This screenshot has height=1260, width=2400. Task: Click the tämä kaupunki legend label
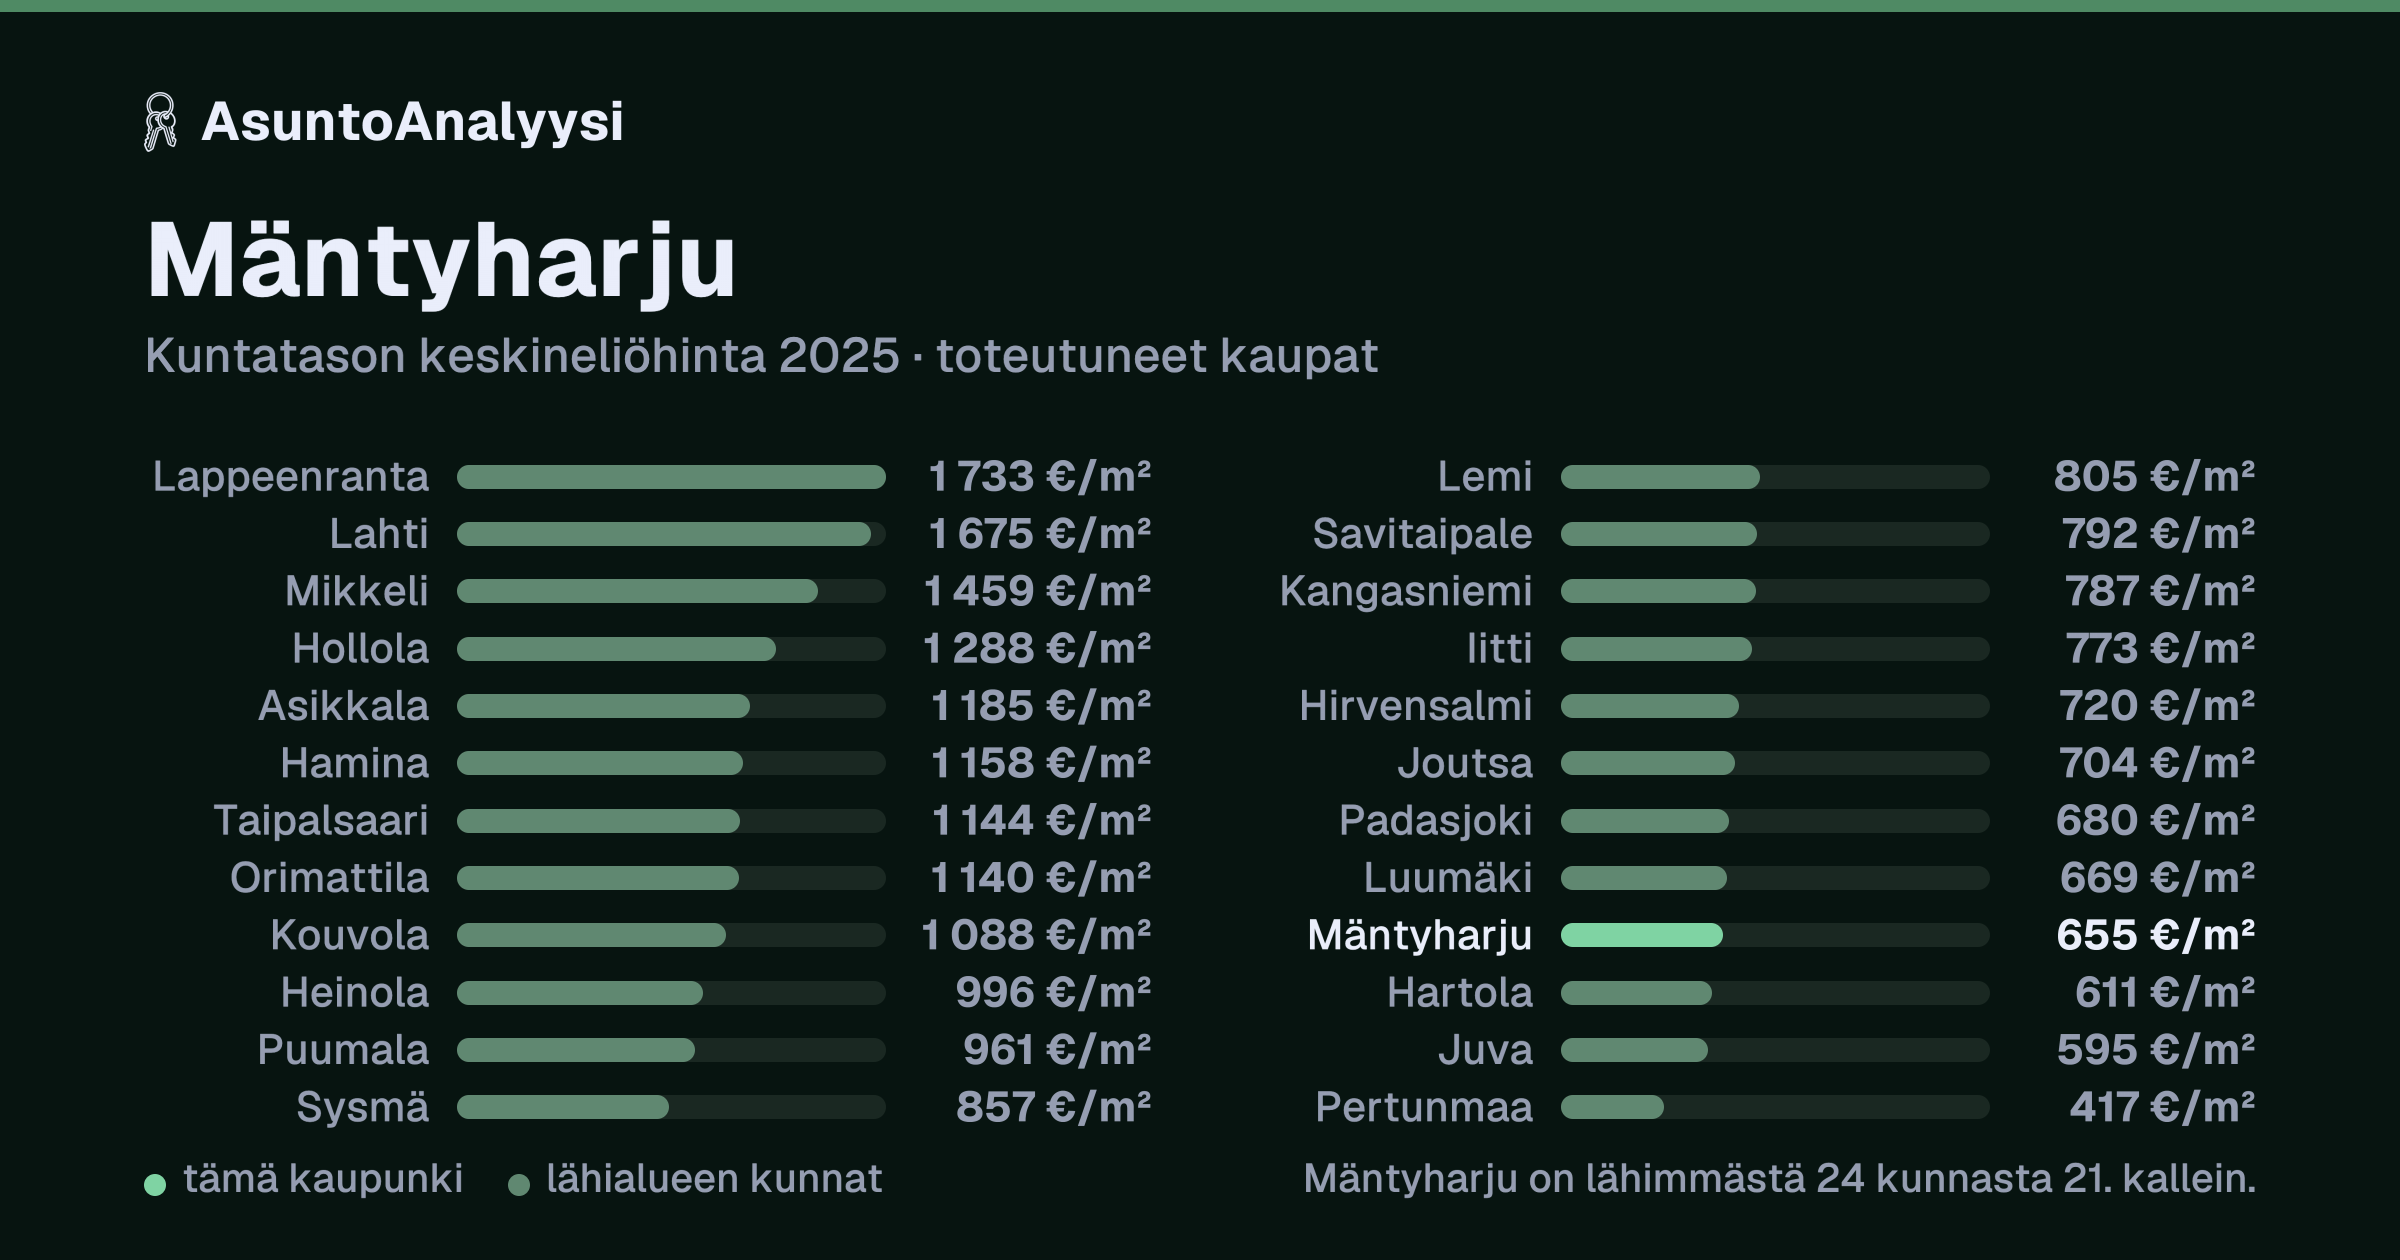[x=323, y=1179]
